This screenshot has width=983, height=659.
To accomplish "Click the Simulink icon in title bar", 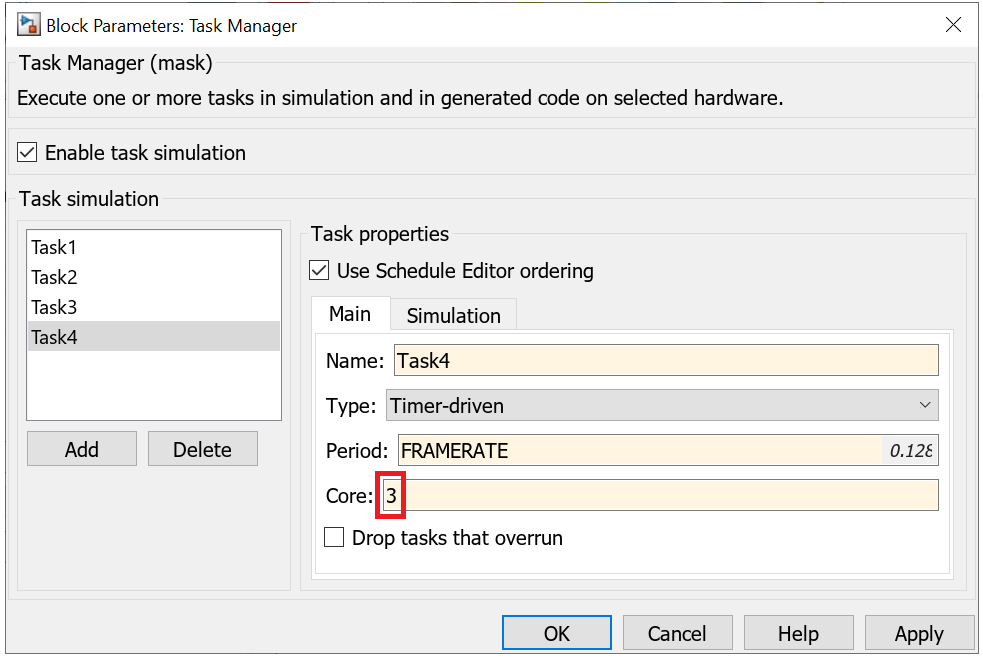I will coord(28,25).
